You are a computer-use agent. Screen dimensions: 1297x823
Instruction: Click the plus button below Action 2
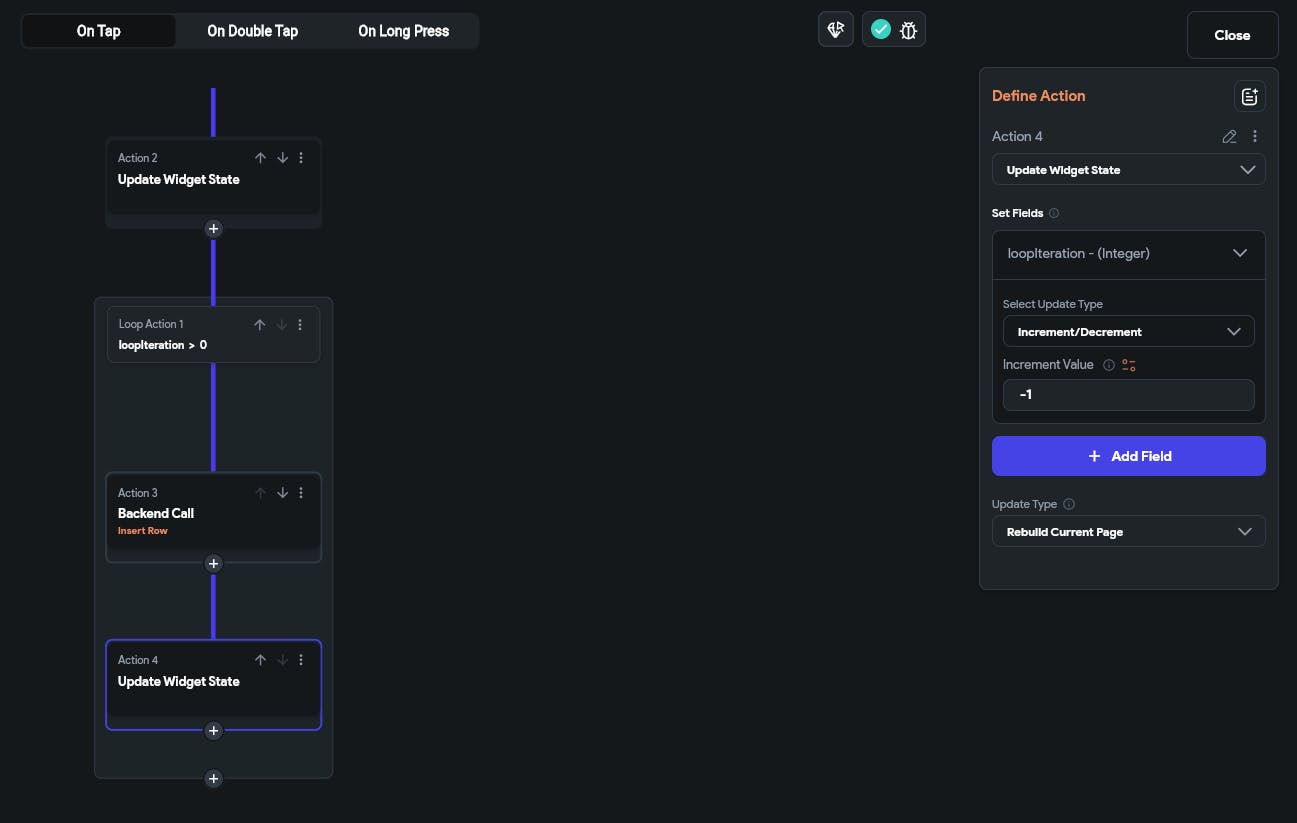click(213, 229)
